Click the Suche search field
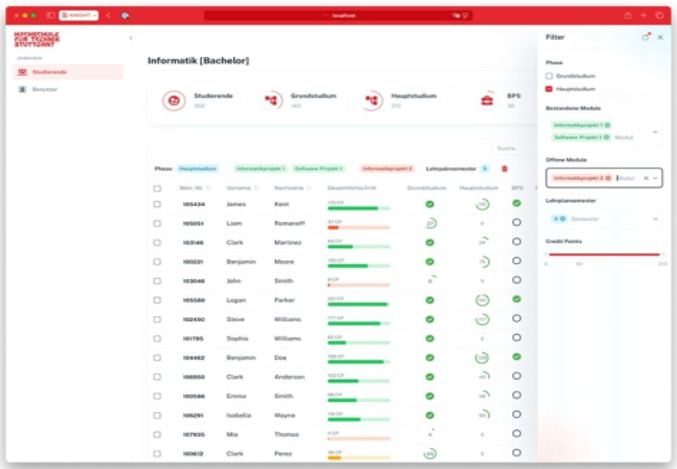The height and width of the screenshot is (469, 677). point(514,148)
